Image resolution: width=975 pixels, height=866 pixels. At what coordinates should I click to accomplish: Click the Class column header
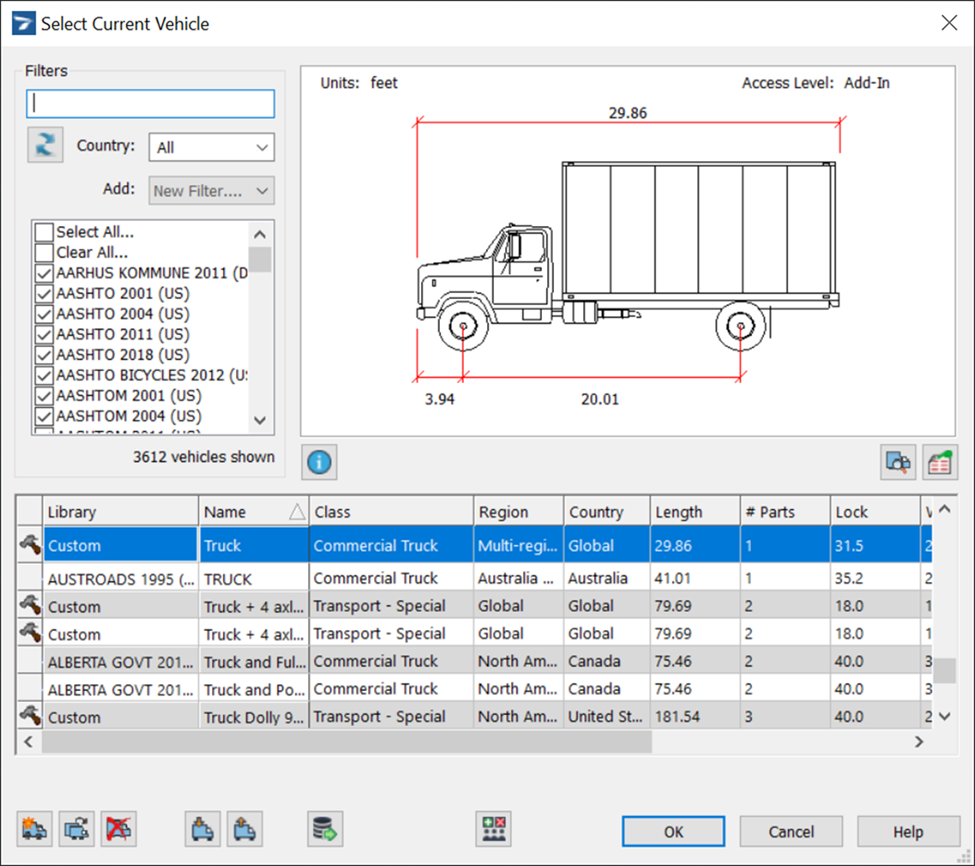[391, 512]
